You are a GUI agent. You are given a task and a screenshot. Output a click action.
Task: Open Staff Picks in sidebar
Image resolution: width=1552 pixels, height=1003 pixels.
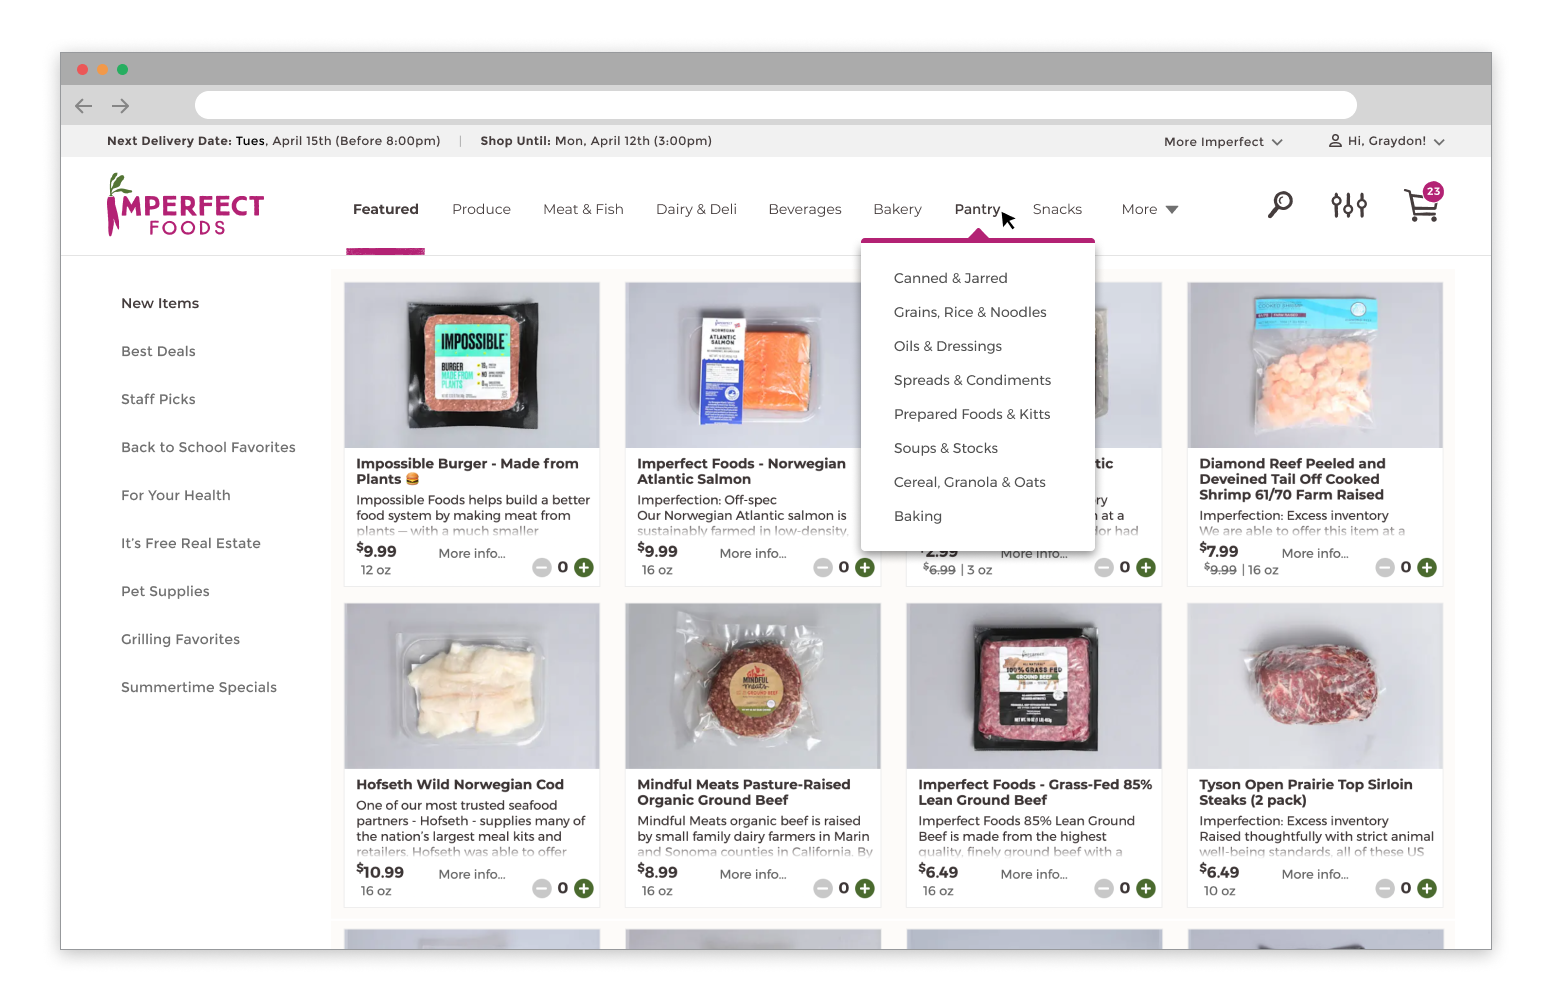click(x=158, y=399)
